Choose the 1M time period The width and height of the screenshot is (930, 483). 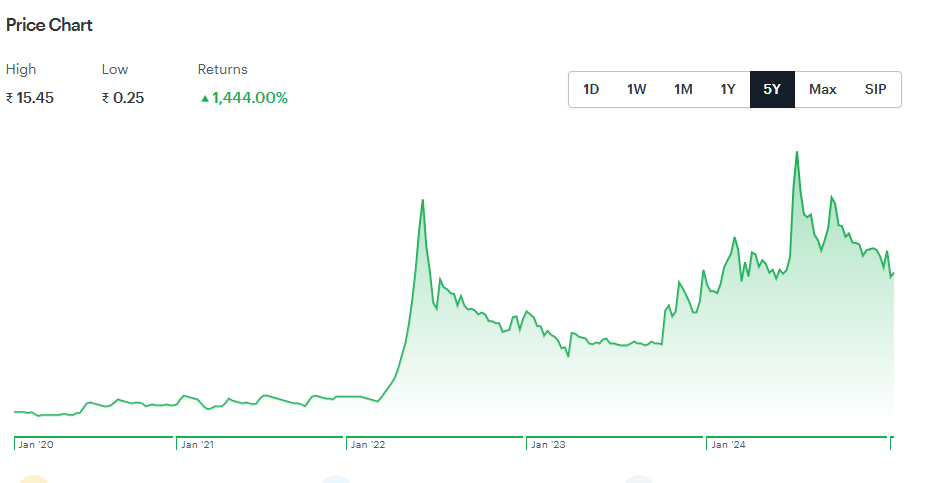[x=683, y=90]
